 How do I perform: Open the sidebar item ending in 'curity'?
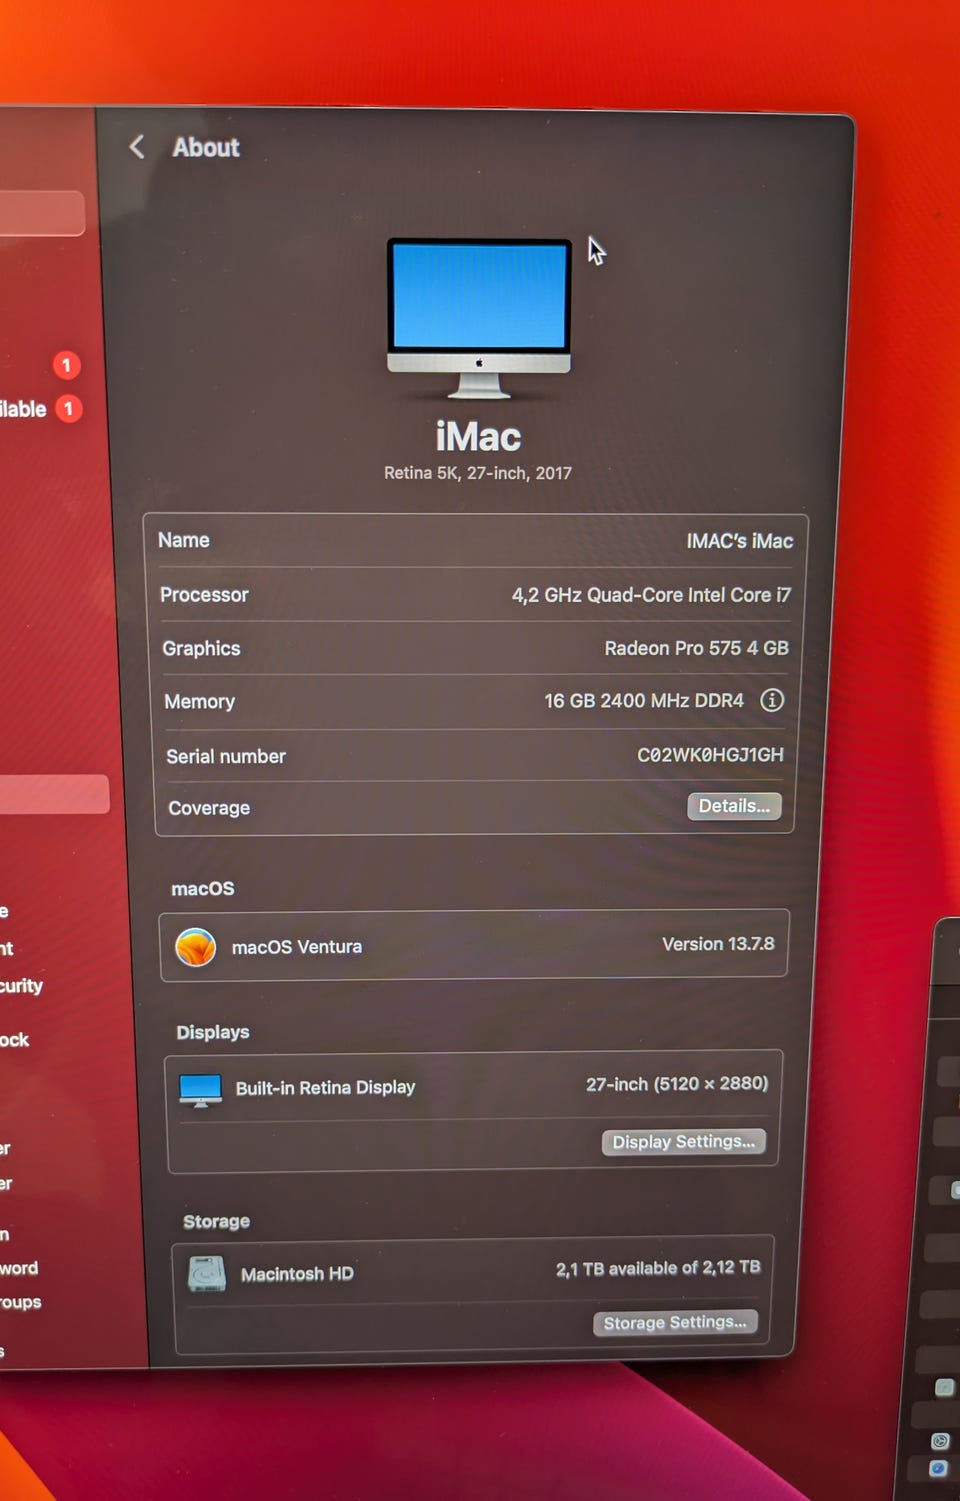(x=21, y=986)
